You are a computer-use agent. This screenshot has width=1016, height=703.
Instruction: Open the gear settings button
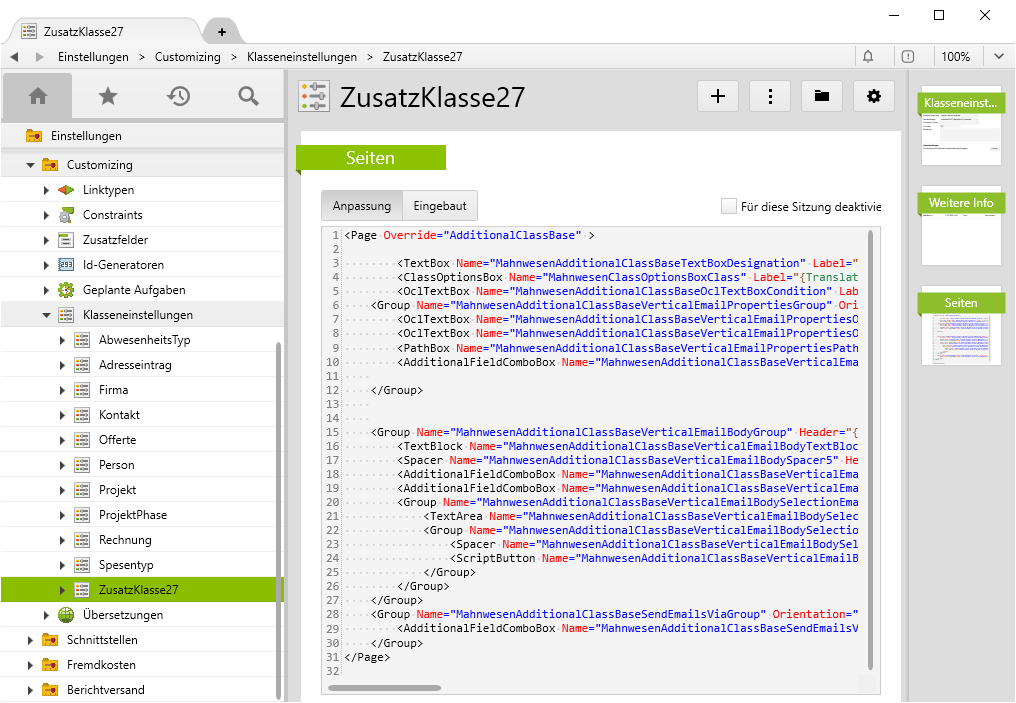pyautogui.click(x=874, y=96)
